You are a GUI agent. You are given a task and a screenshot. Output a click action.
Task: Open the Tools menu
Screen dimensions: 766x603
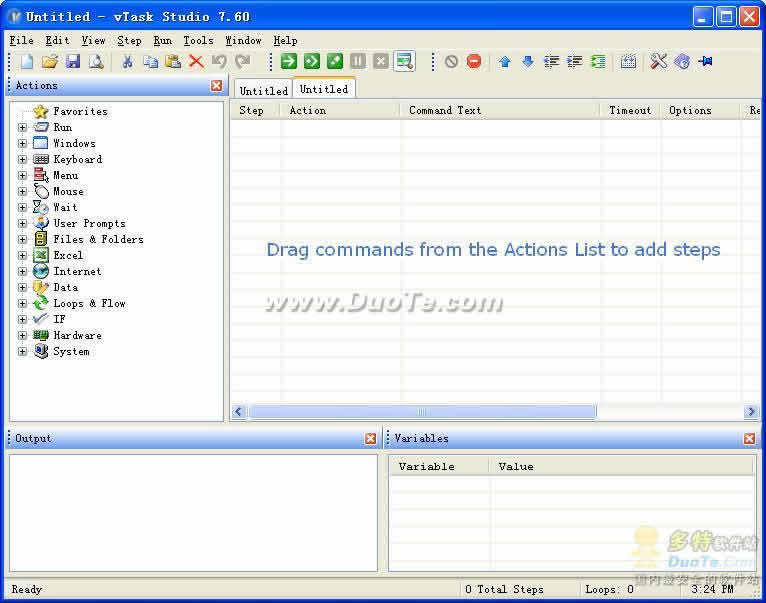pyautogui.click(x=198, y=41)
